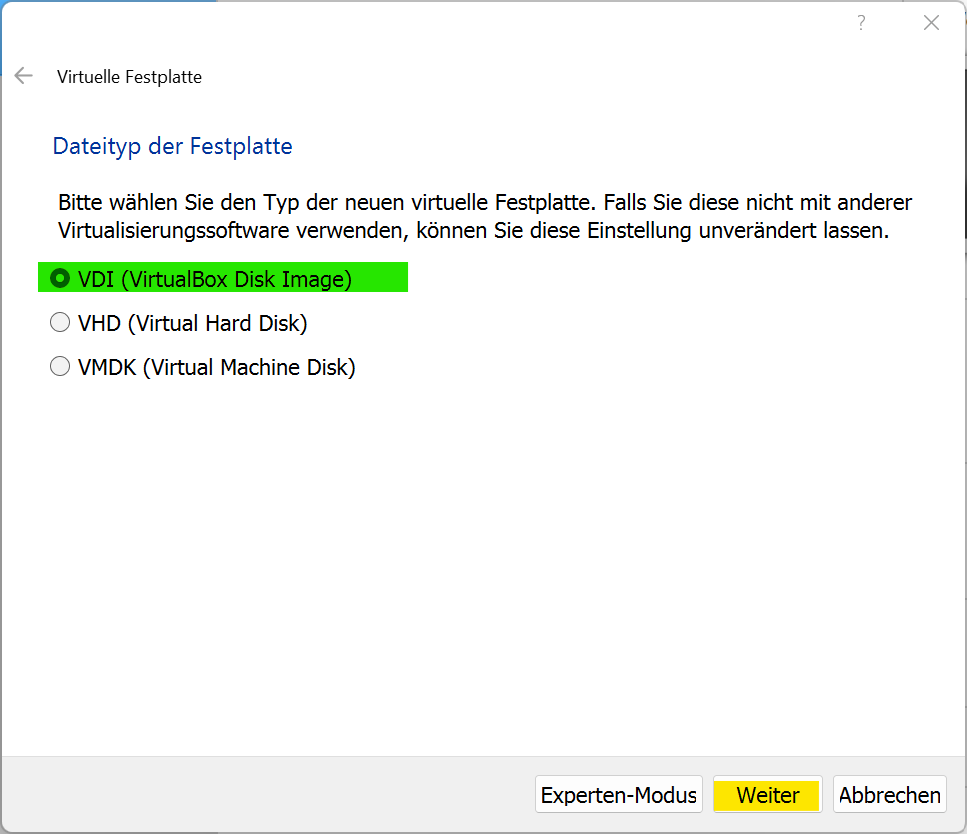Switch to Experten-Modus
Screen dimensions: 967x834
pyautogui.click(x=619, y=795)
